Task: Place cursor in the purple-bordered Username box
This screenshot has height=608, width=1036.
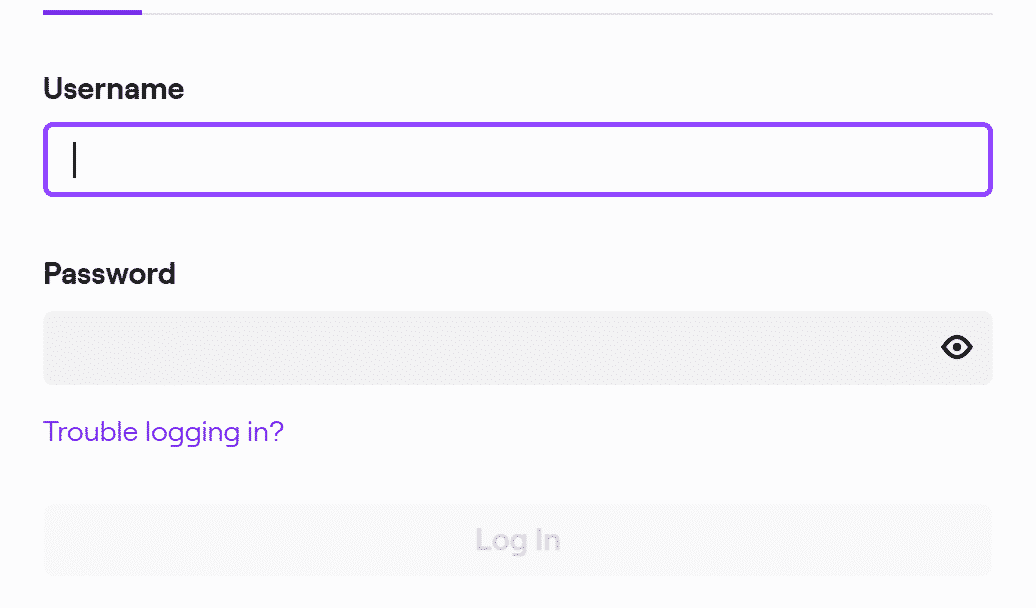Action: [x=517, y=159]
